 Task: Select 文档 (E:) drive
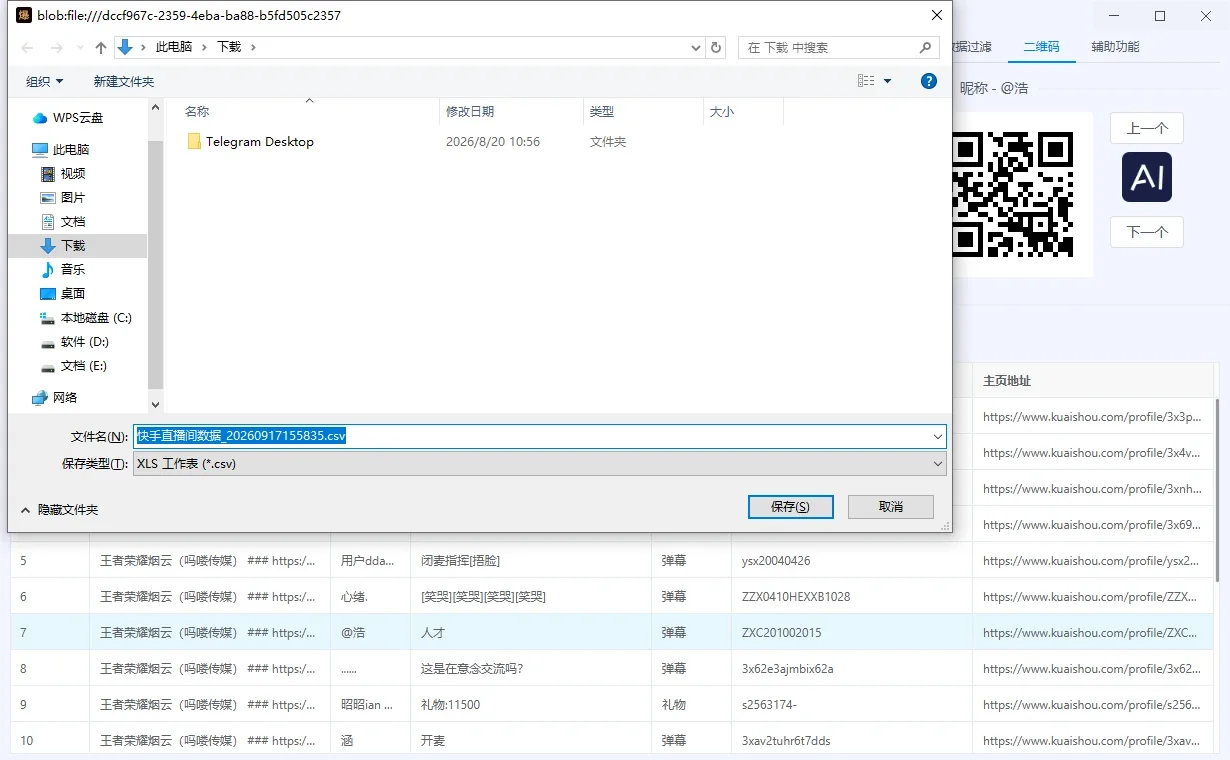point(84,366)
